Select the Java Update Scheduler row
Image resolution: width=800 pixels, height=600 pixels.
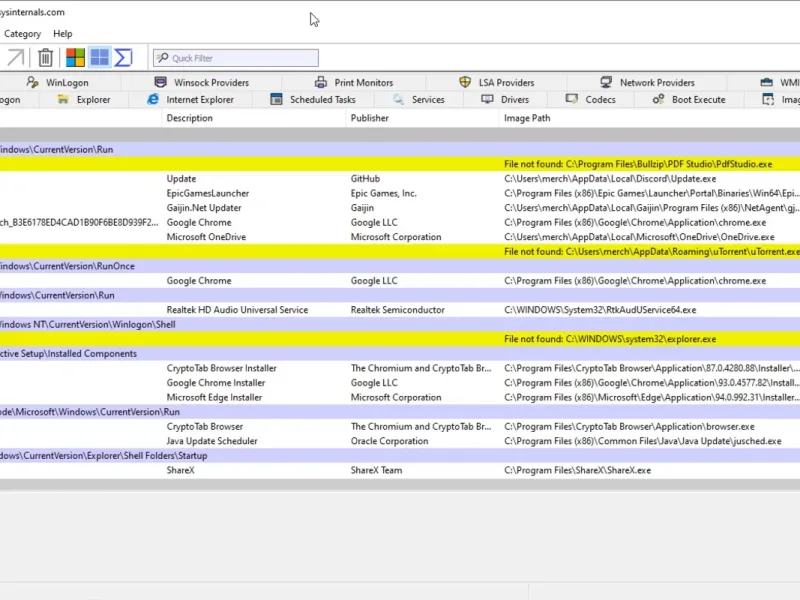211,441
